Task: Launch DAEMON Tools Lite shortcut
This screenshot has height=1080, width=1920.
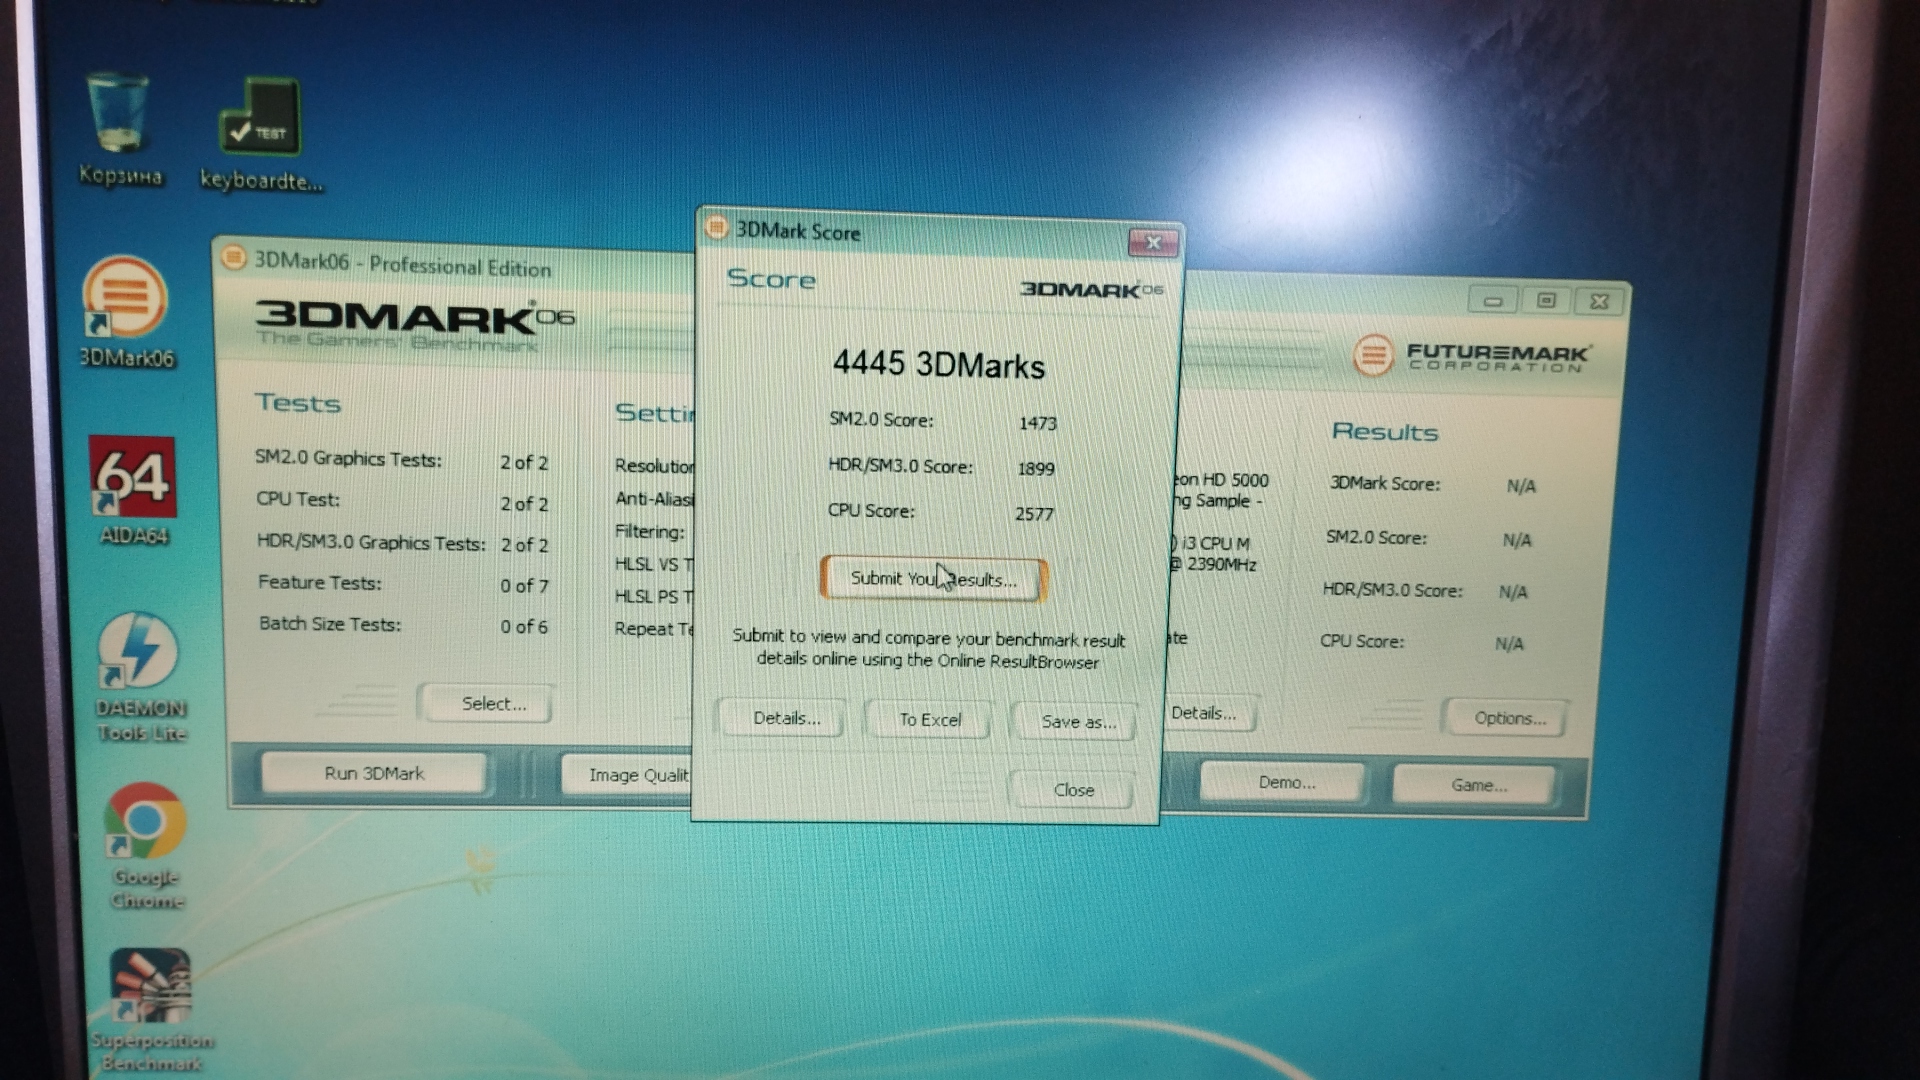Action: pyautogui.click(x=140, y=676)
